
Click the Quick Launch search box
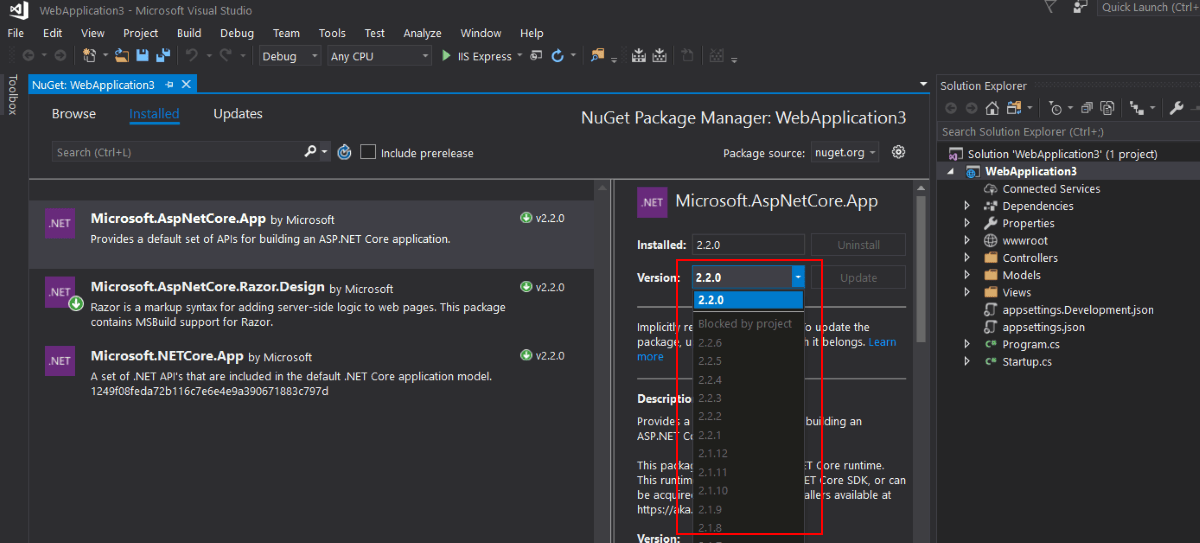(1148, 7)
